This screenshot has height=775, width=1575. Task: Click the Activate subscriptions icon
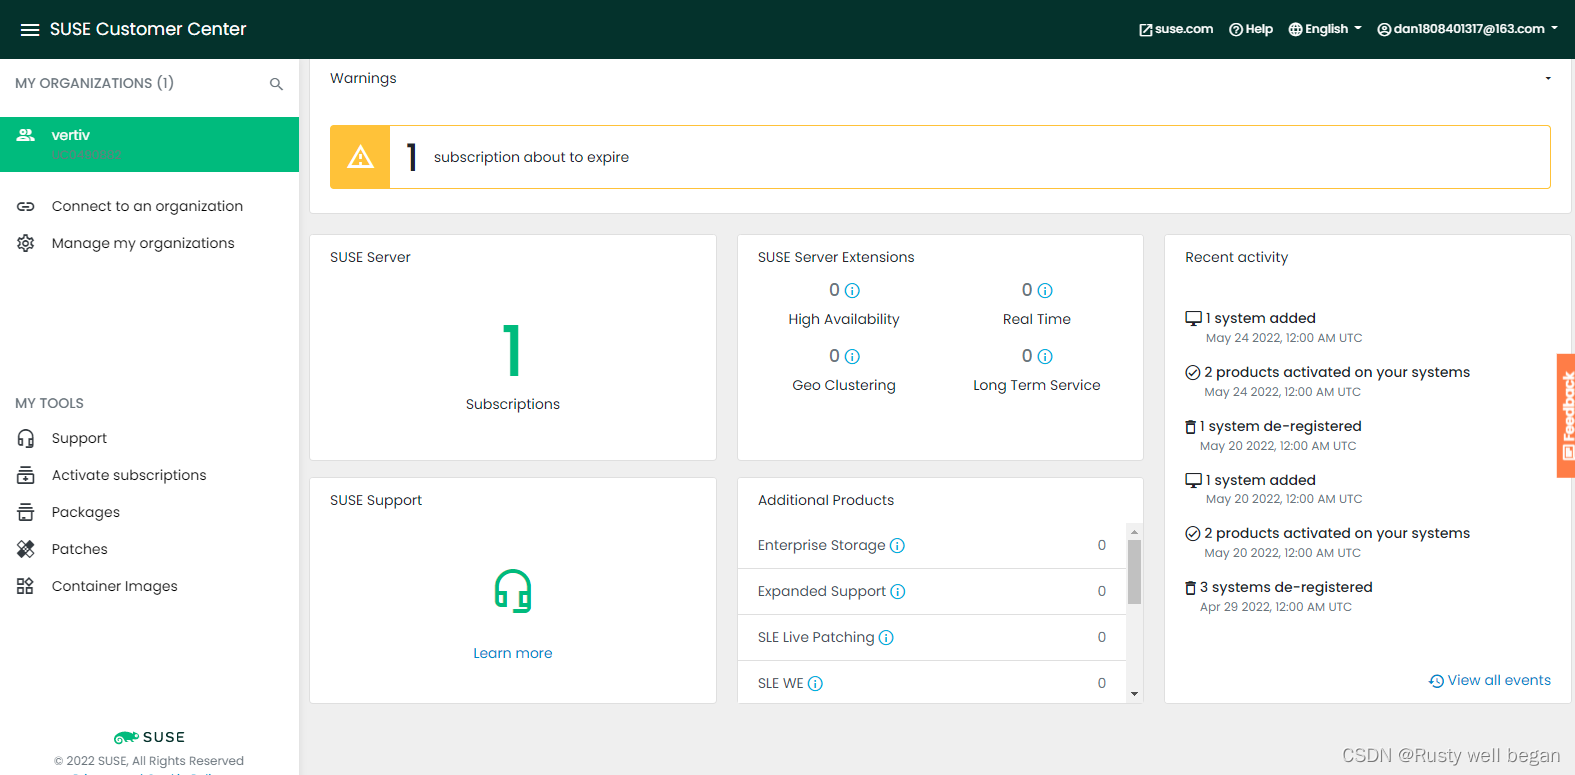26,475
